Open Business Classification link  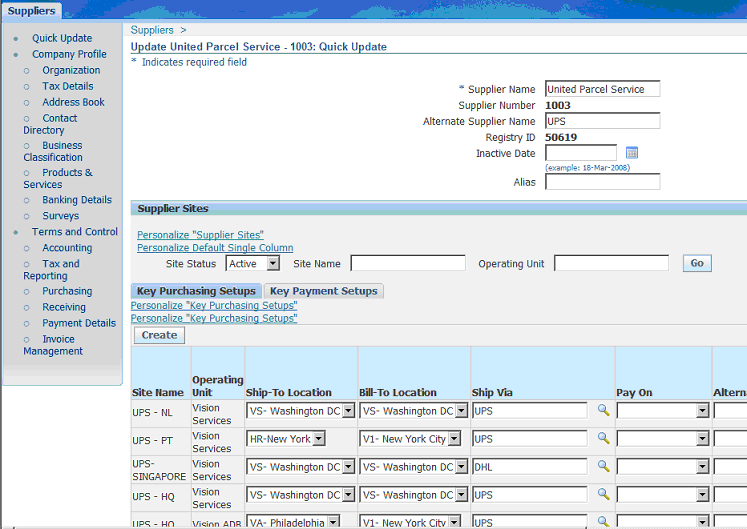click(x=53, y=151)
